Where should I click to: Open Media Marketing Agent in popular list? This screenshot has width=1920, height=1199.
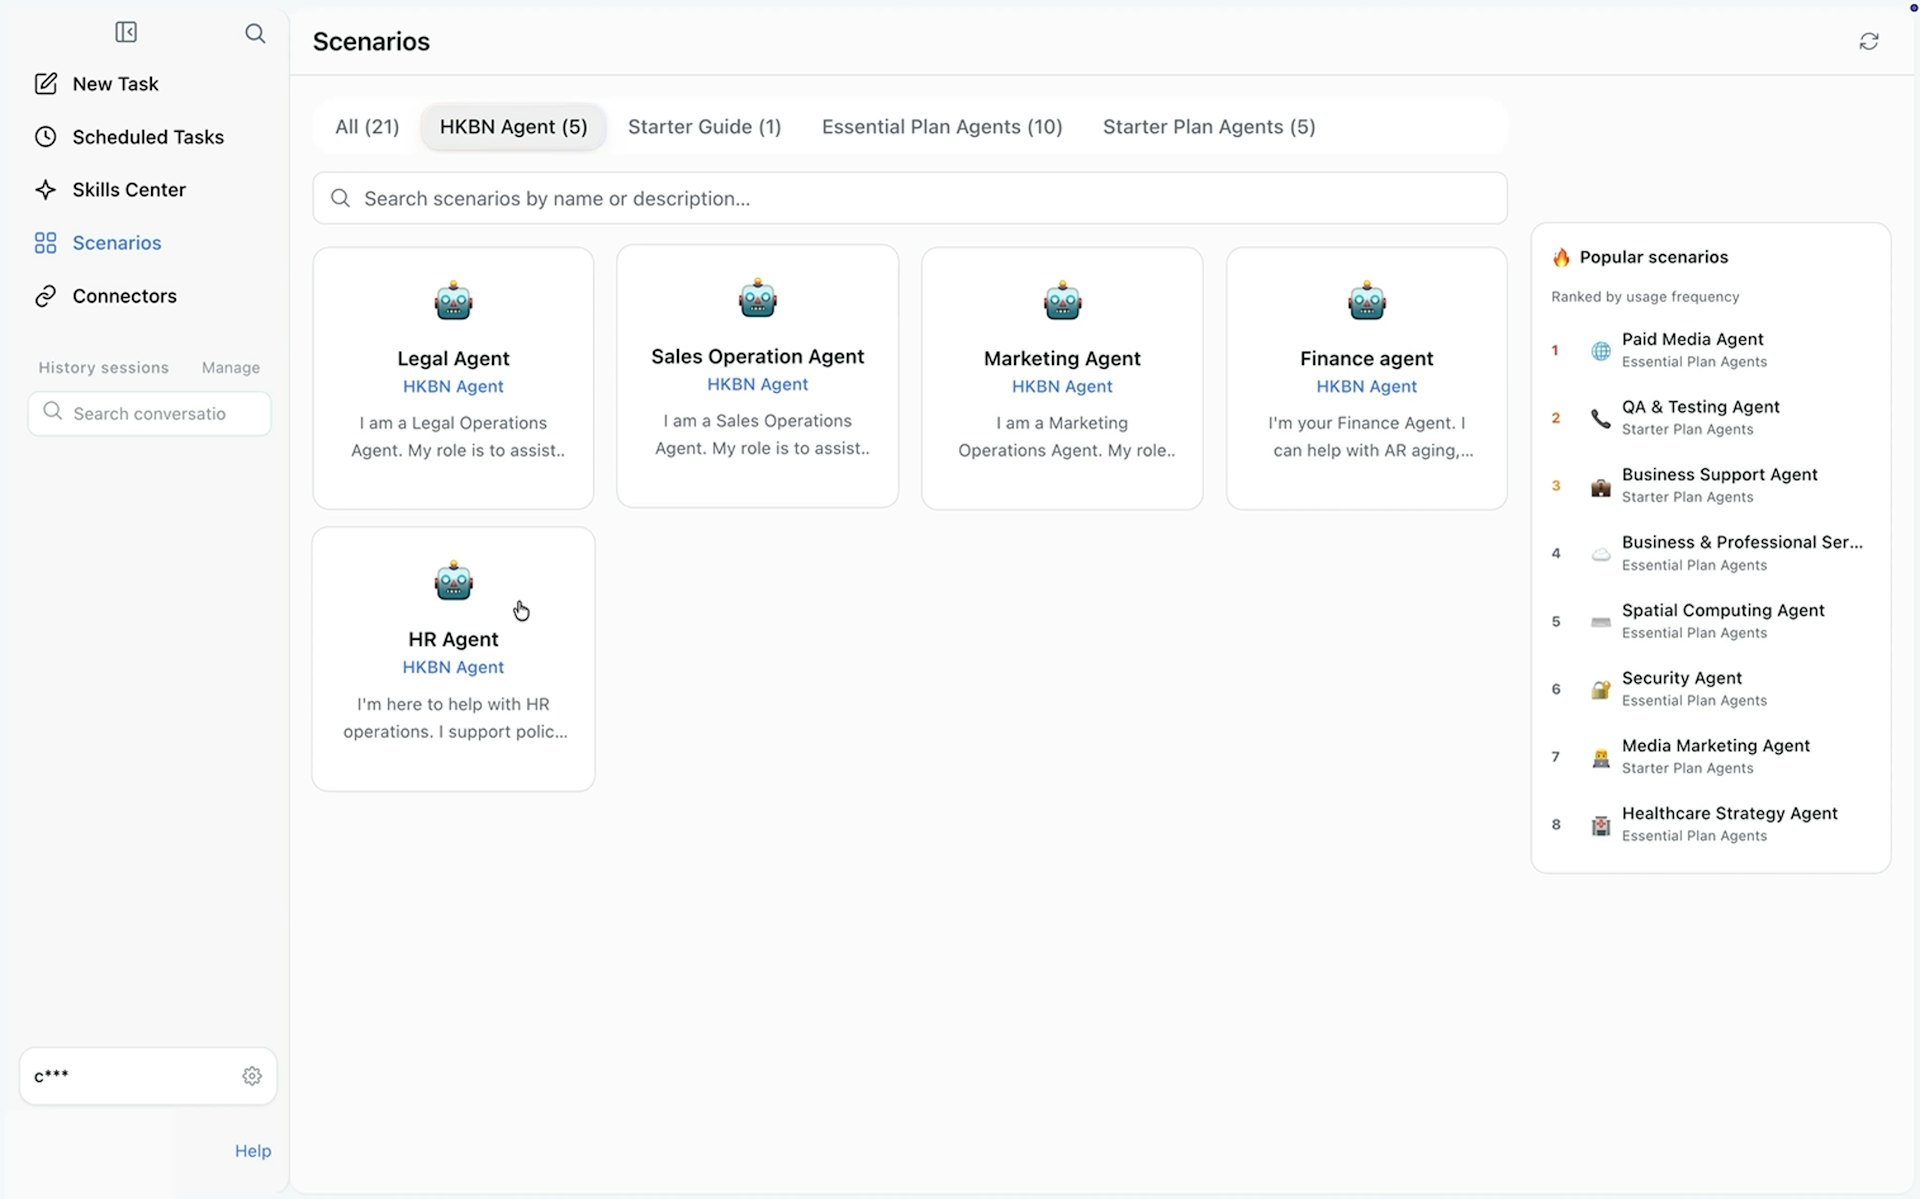coord(1709,756)
